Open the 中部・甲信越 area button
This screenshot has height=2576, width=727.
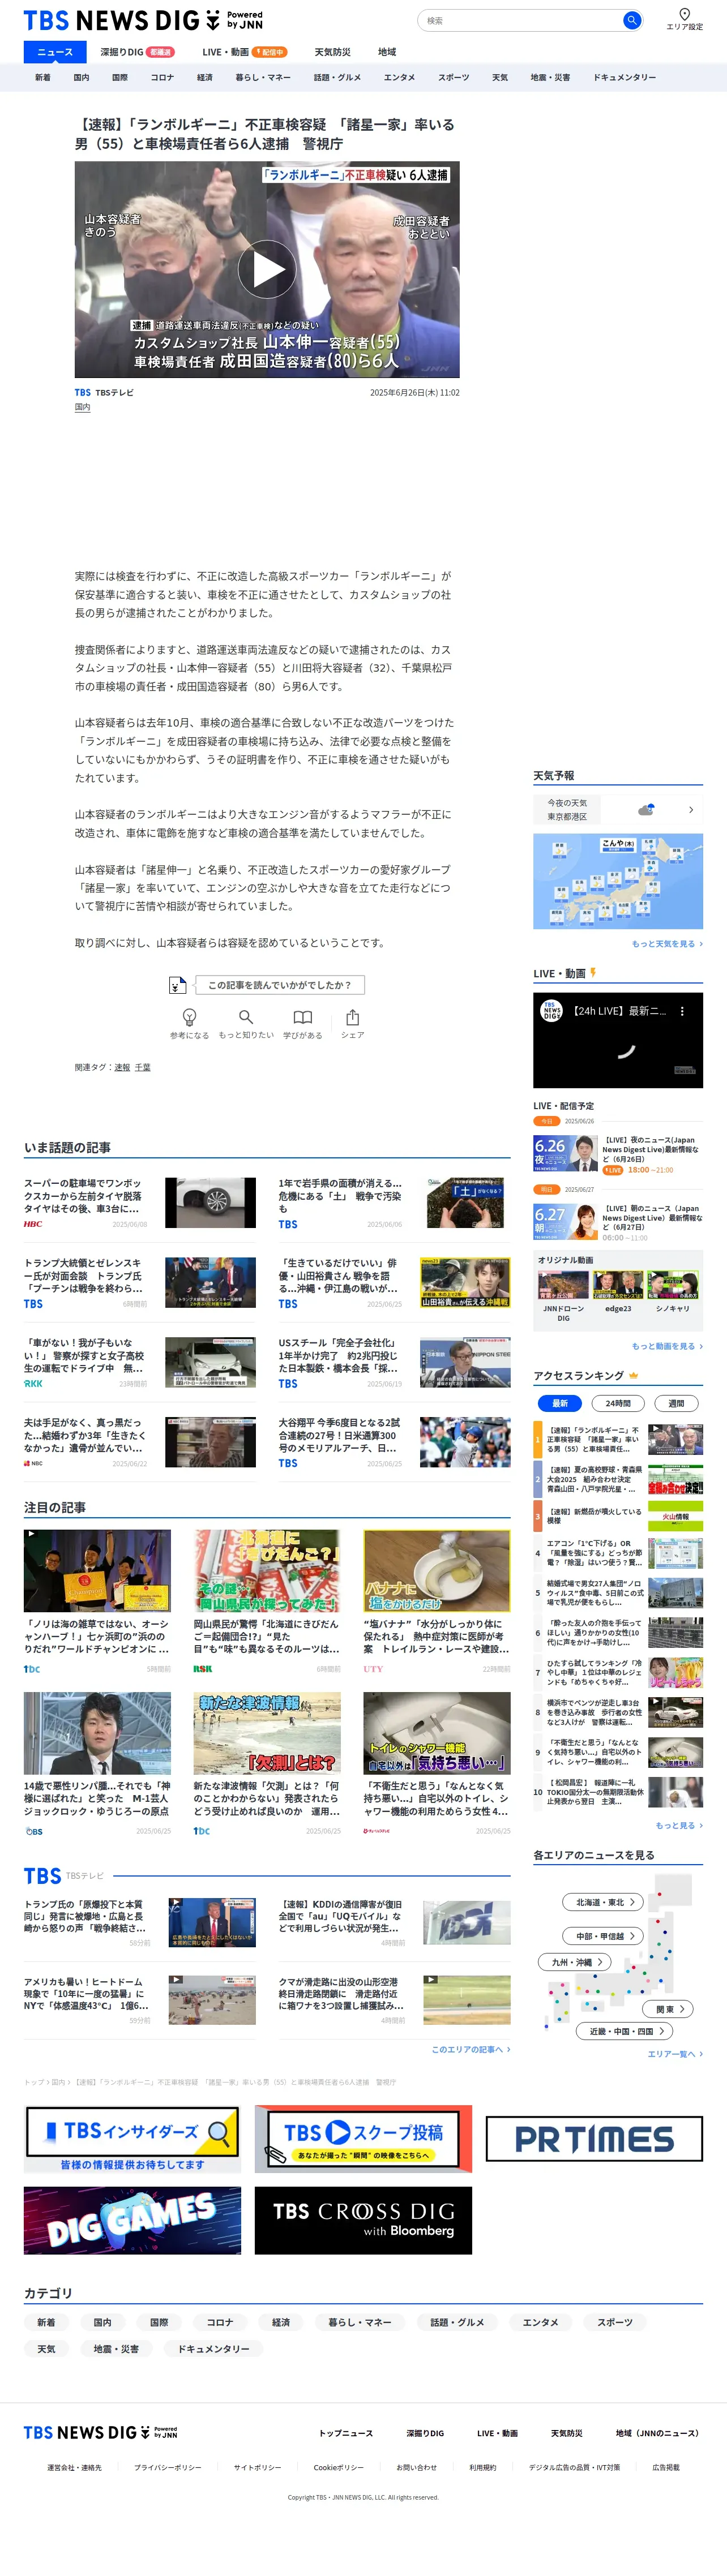click(x=604, y=1936)
